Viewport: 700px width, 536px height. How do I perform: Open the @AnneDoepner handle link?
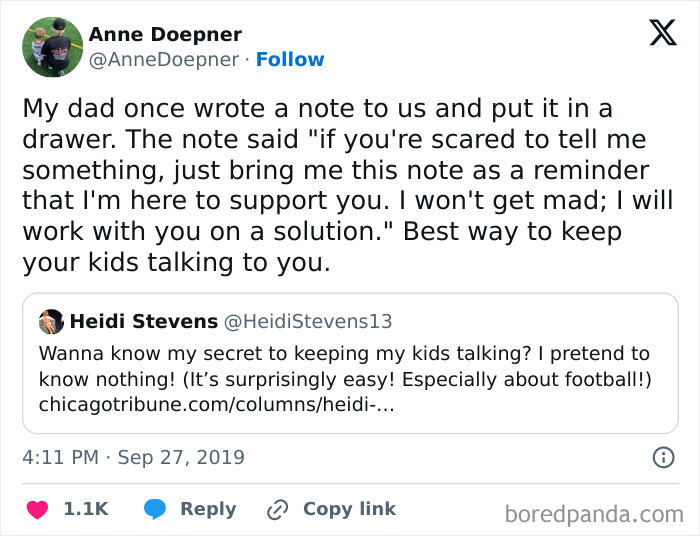point(163,59)
